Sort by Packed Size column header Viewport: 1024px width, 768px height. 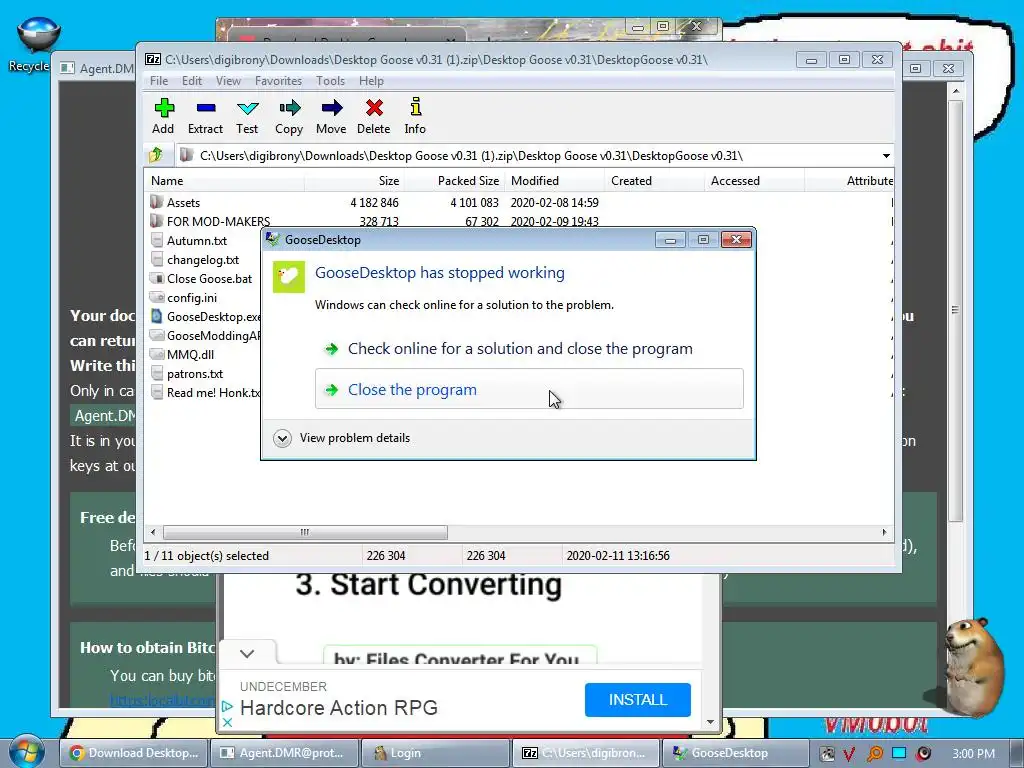click(453, 181)
